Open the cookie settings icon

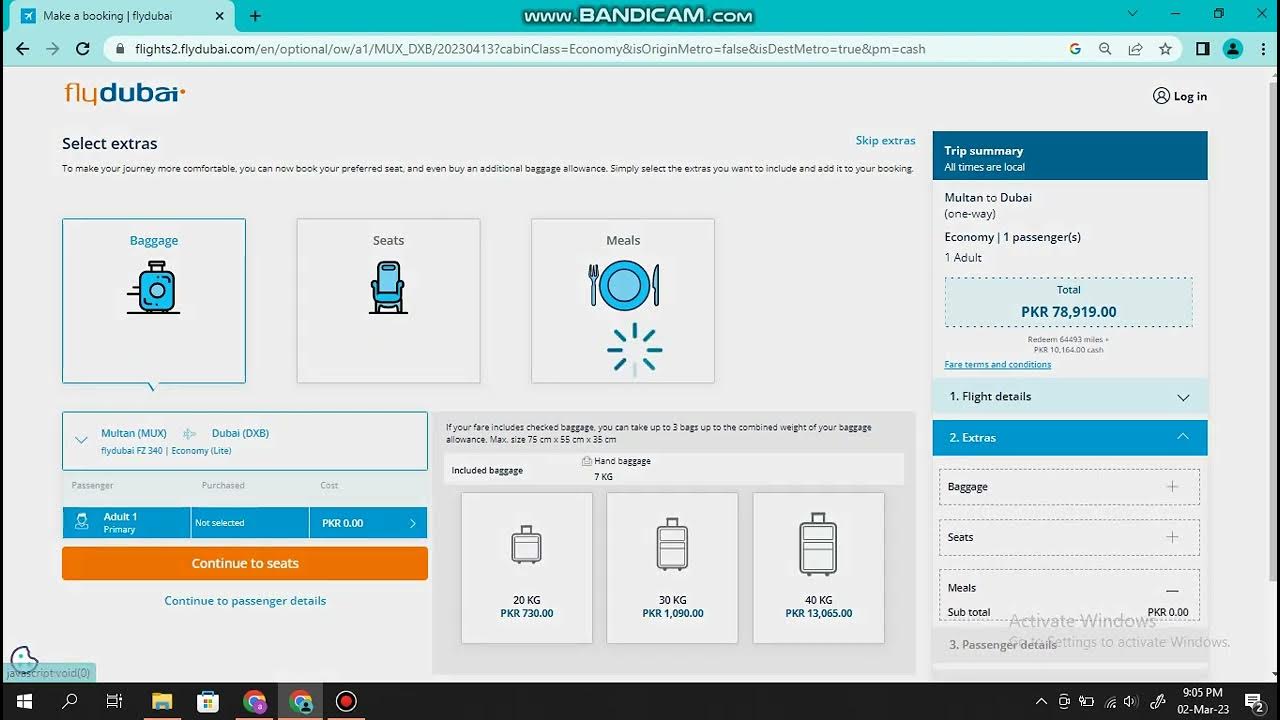(x=24, y=660)
